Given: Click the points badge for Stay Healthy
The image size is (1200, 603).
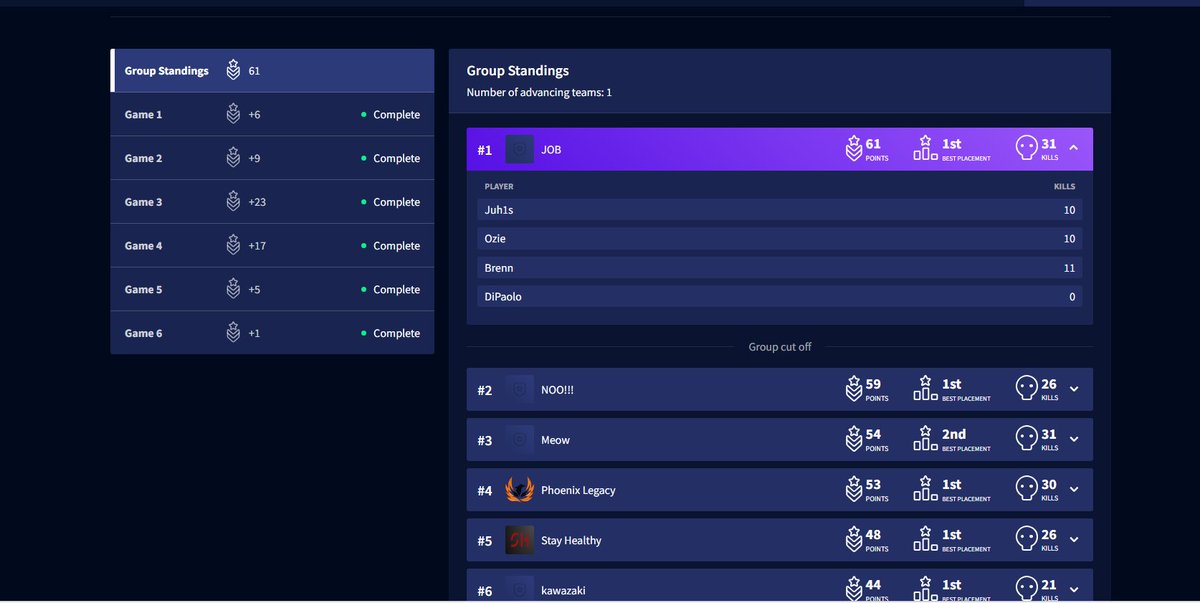Looking at the screenshot, I should point(853,538).
